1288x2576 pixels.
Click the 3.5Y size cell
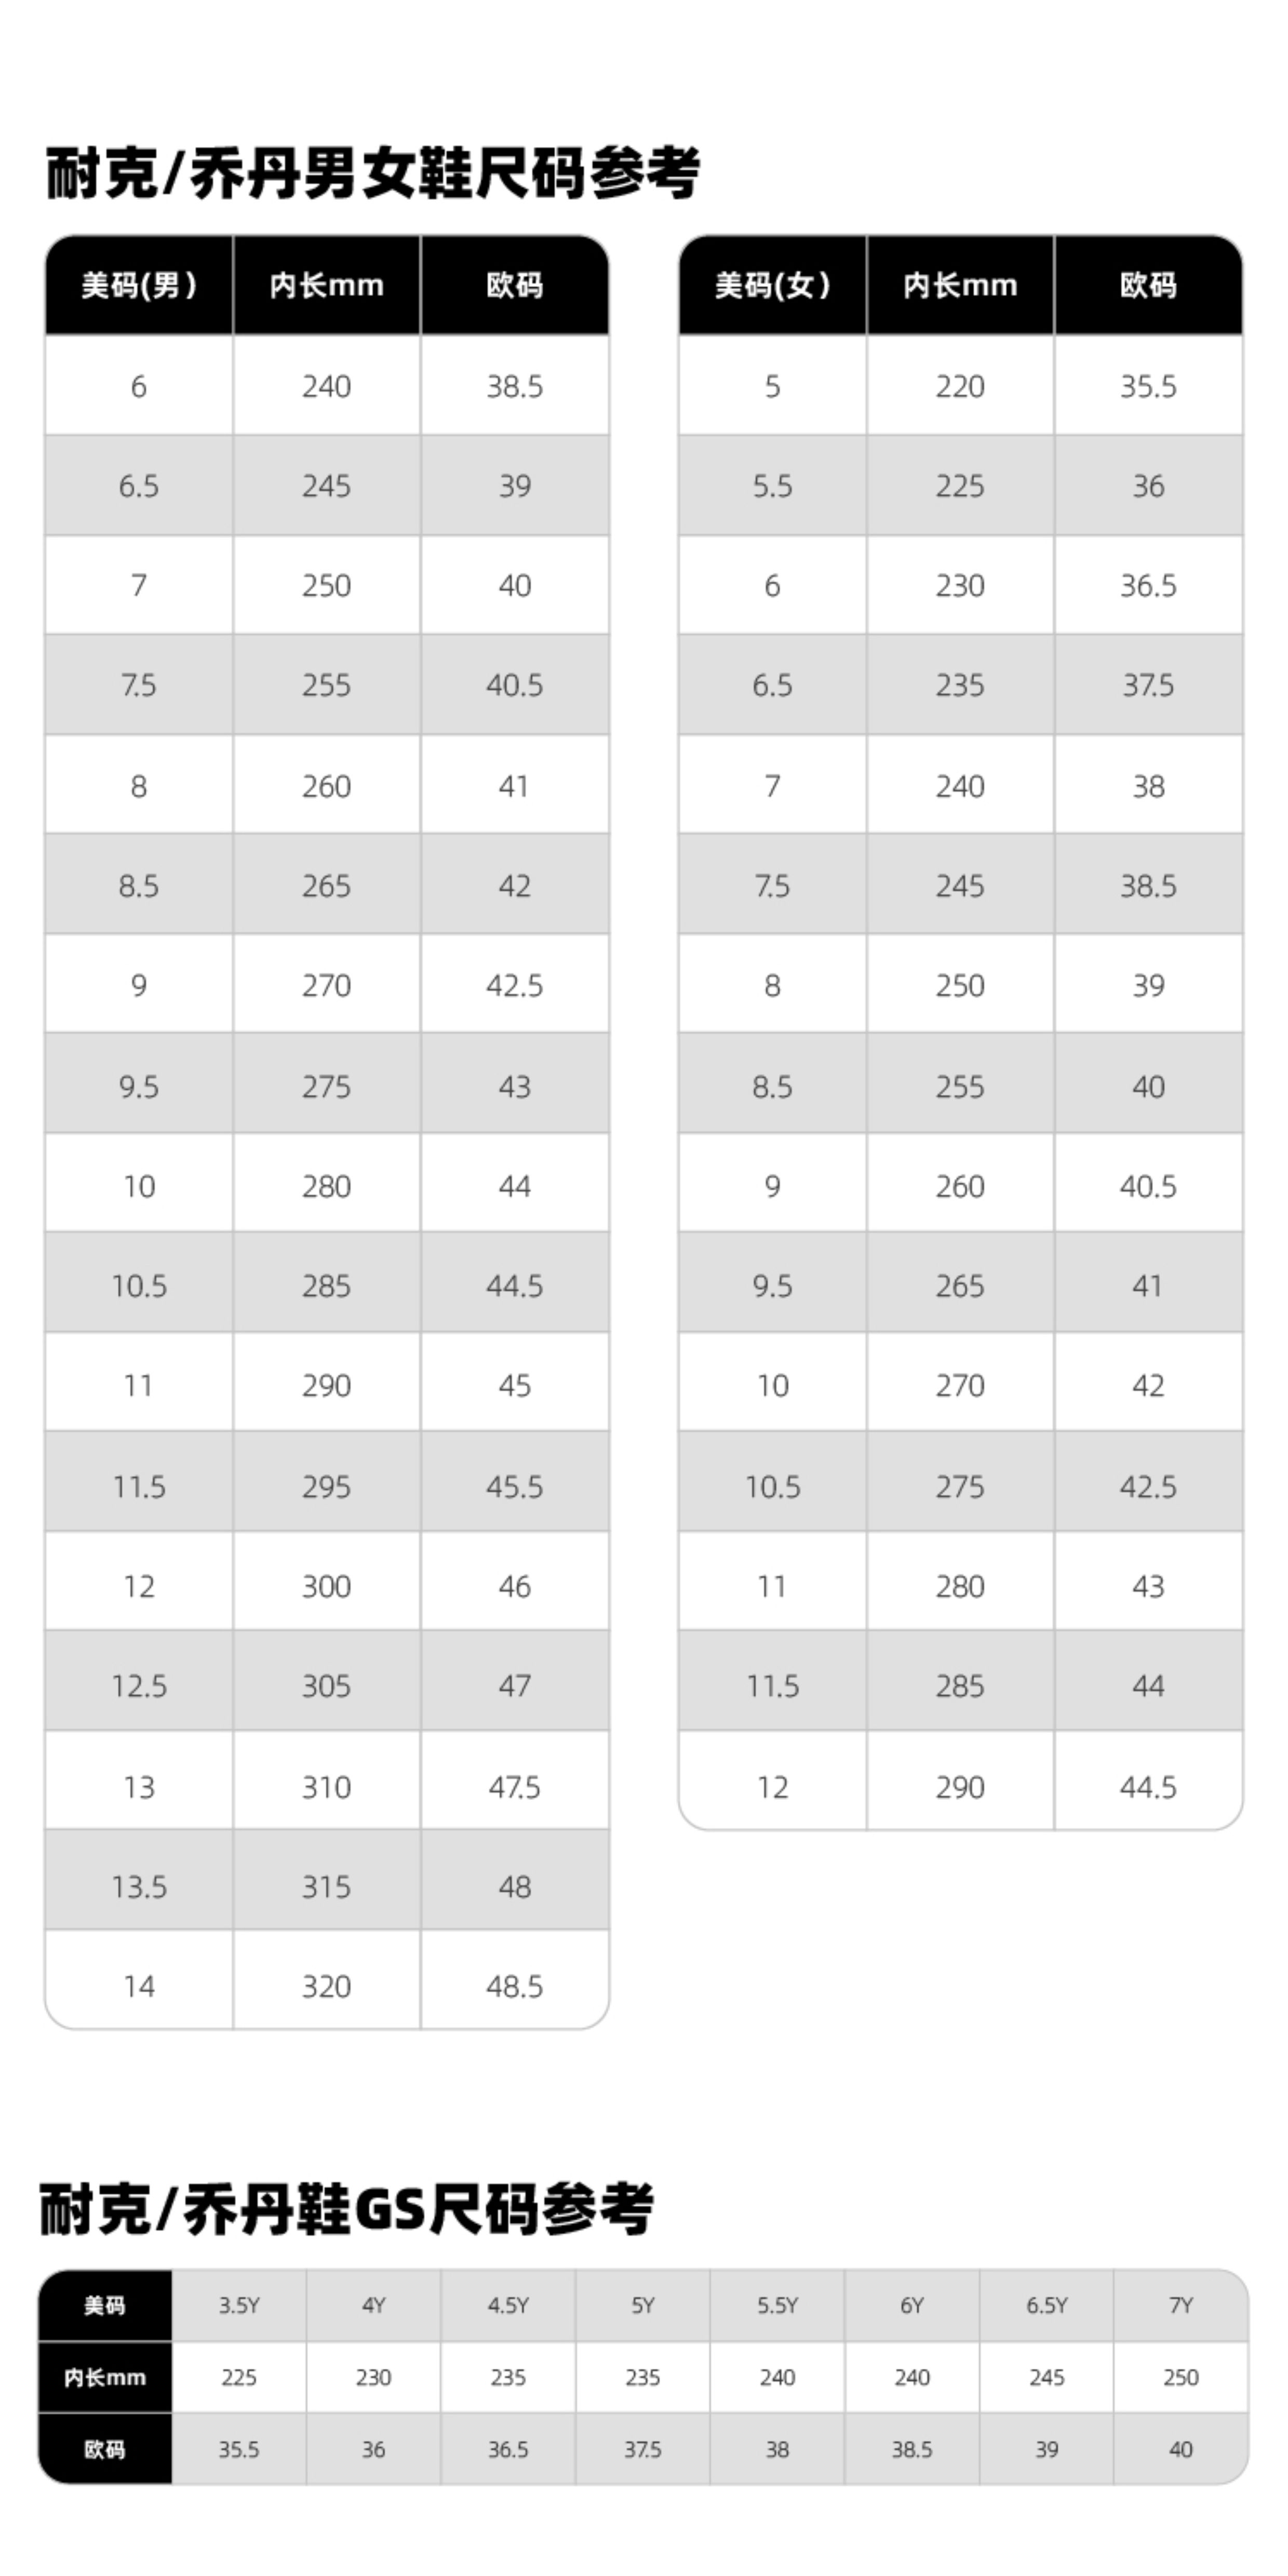click(239, 2306)
